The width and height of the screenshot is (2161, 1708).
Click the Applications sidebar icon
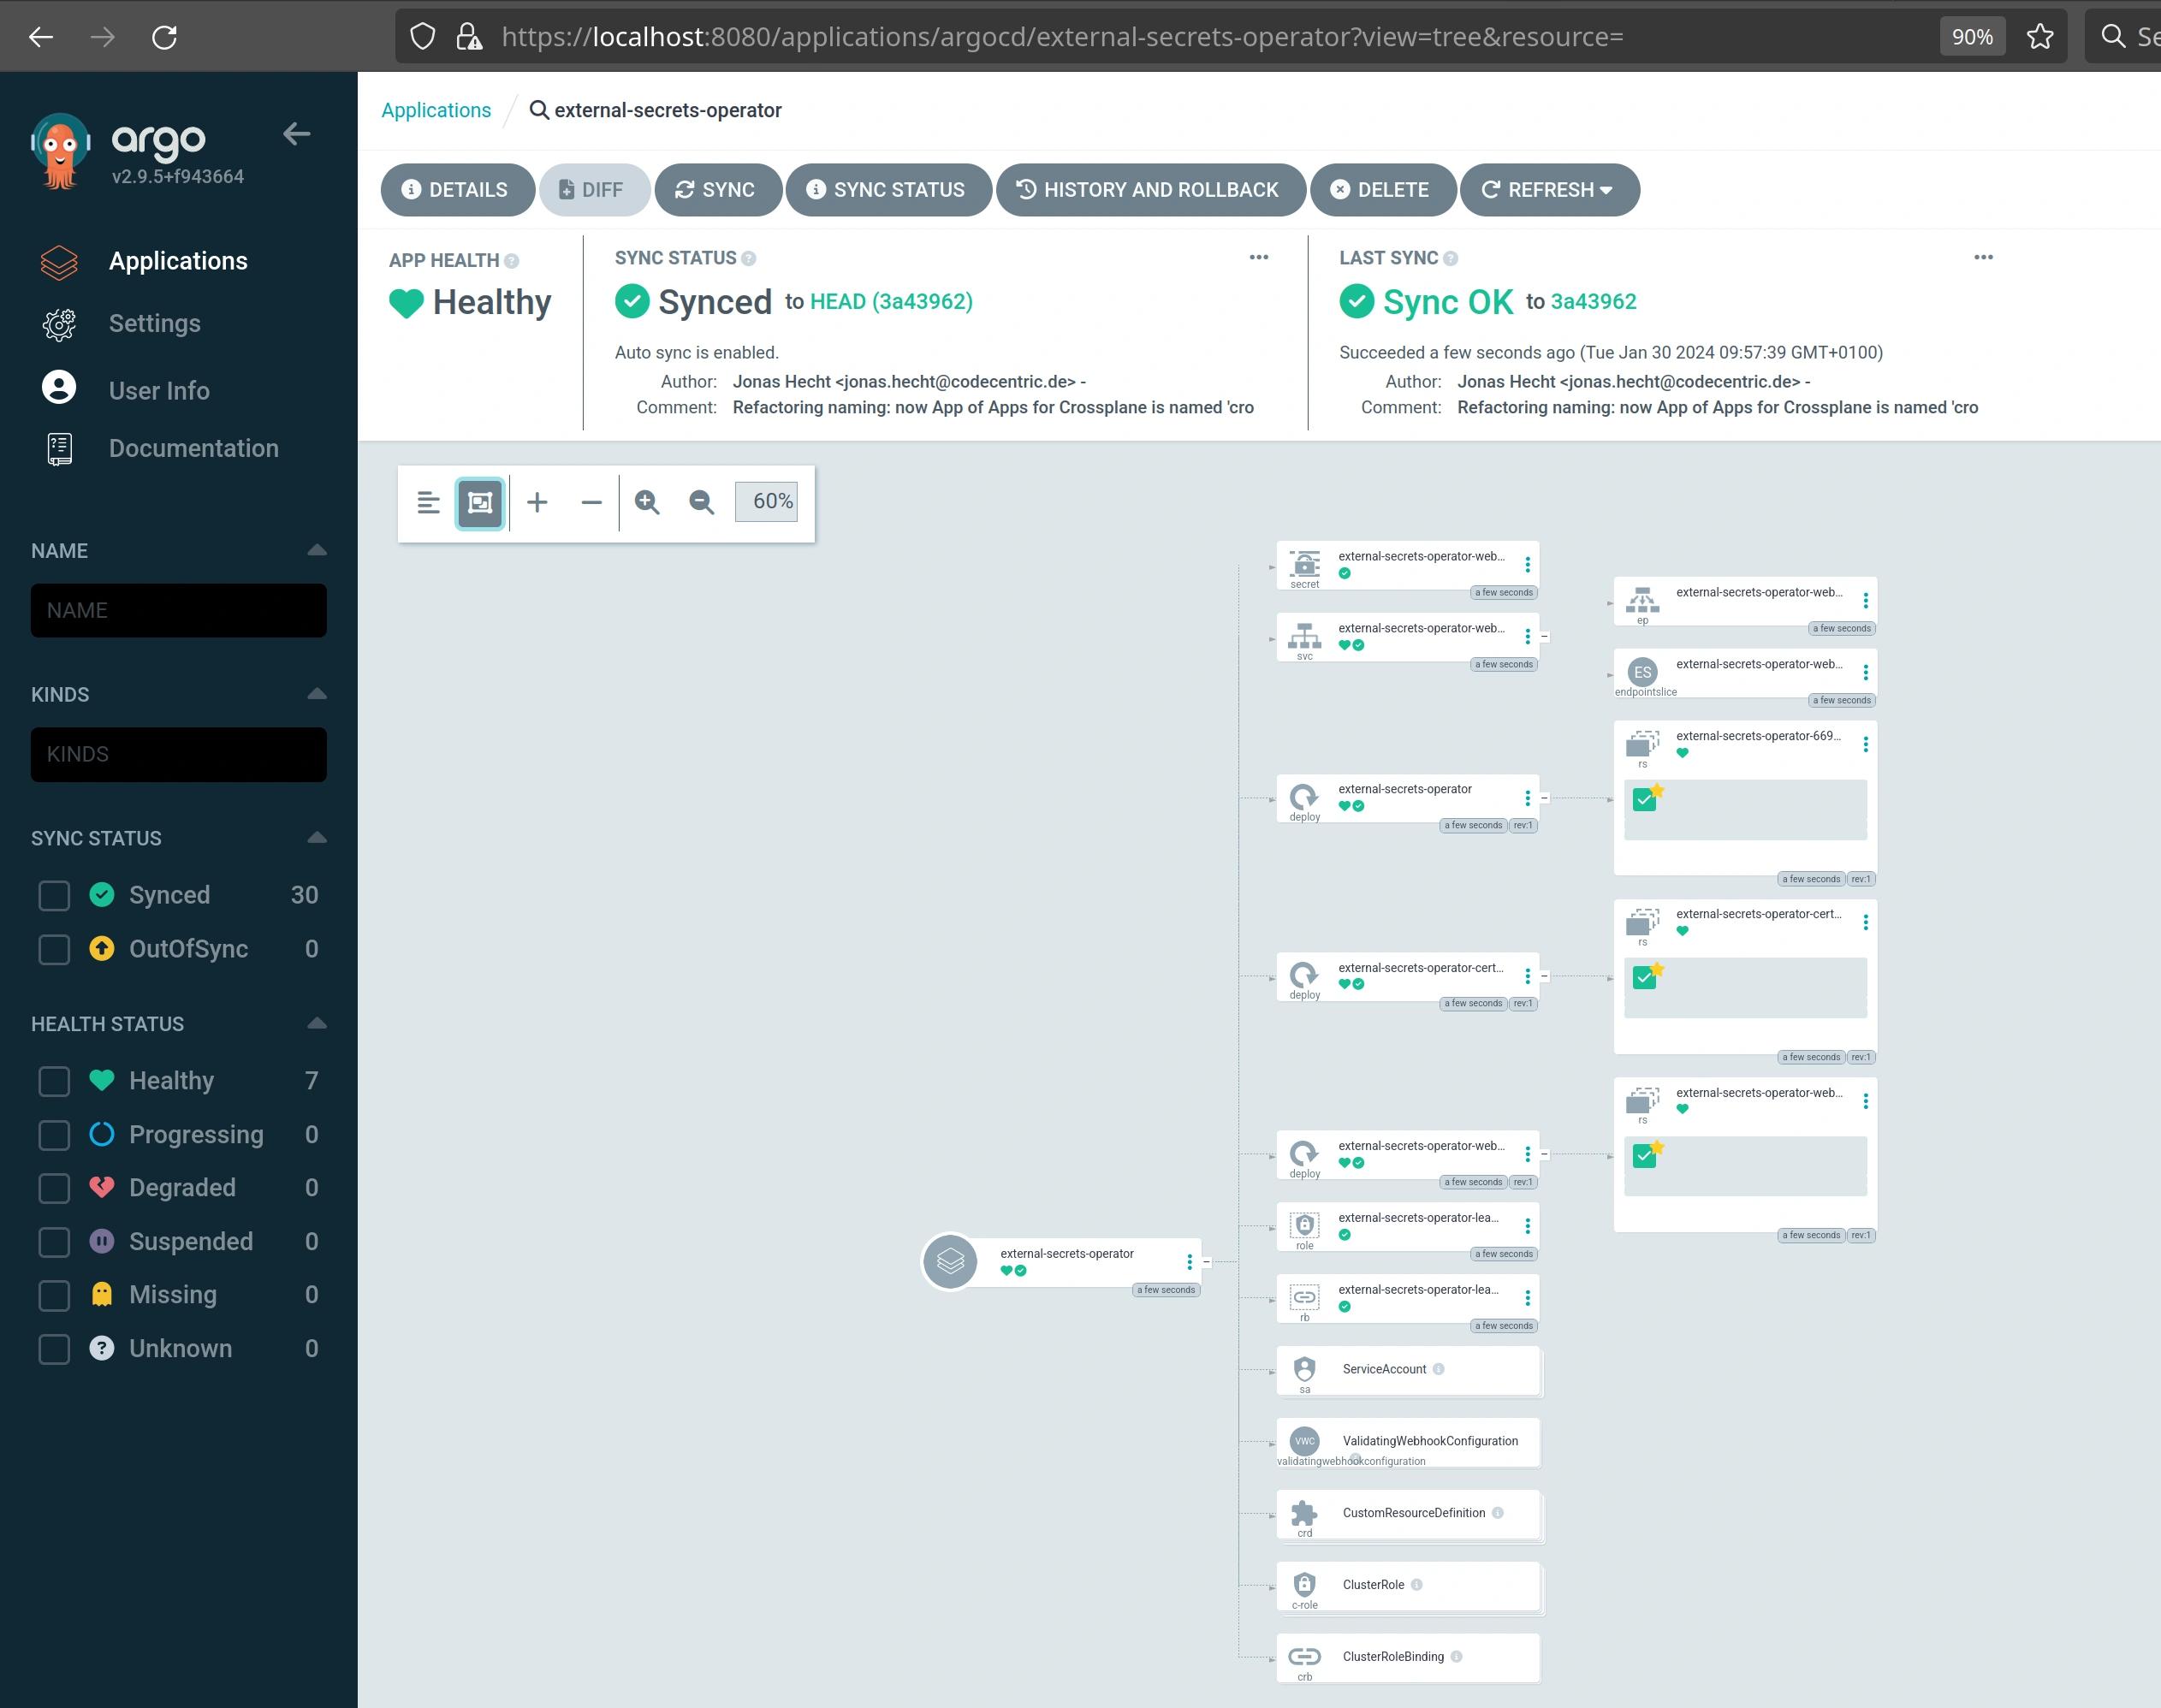[x=60, y=259]
